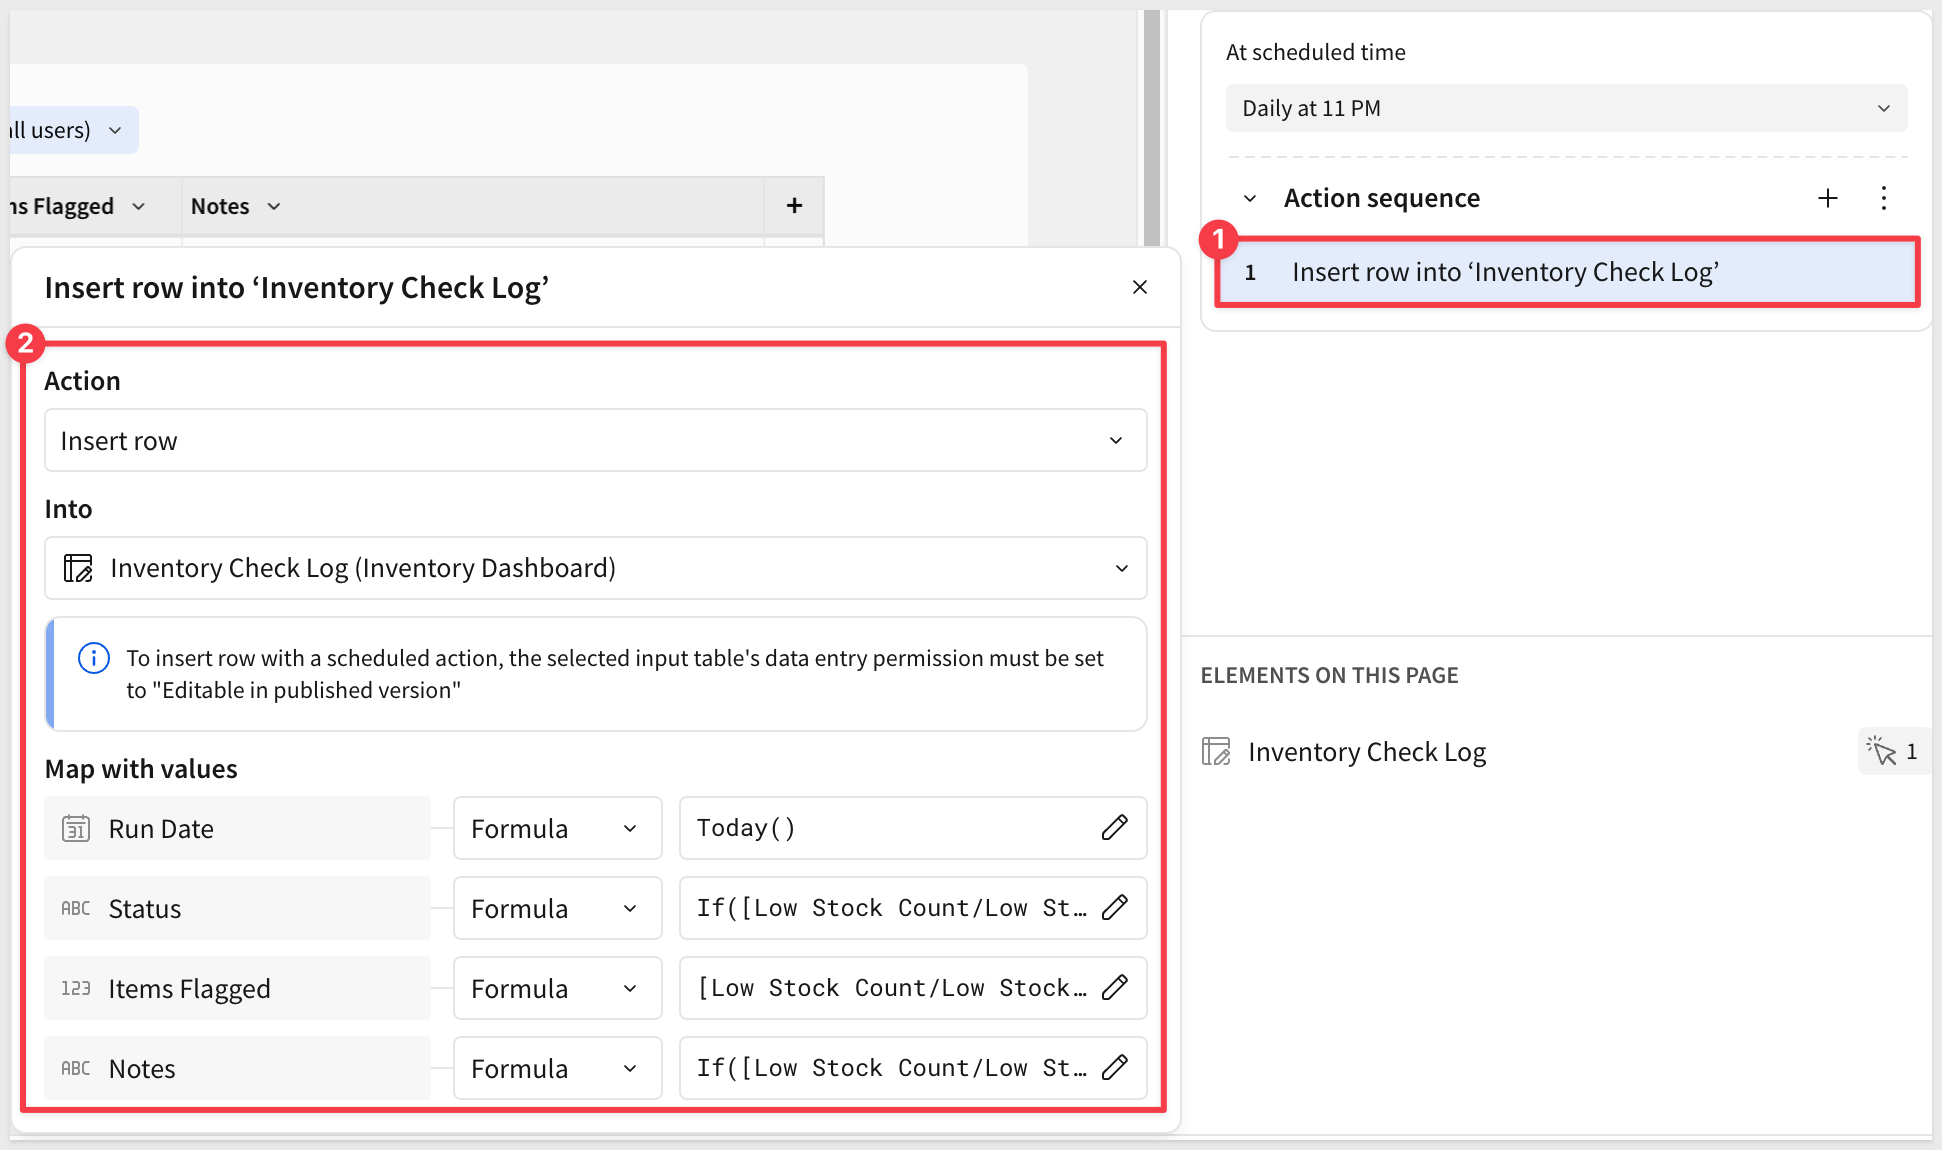1942x1150 pixels.
Task: Select the Insert row action step
Action: coord(1565,273)
